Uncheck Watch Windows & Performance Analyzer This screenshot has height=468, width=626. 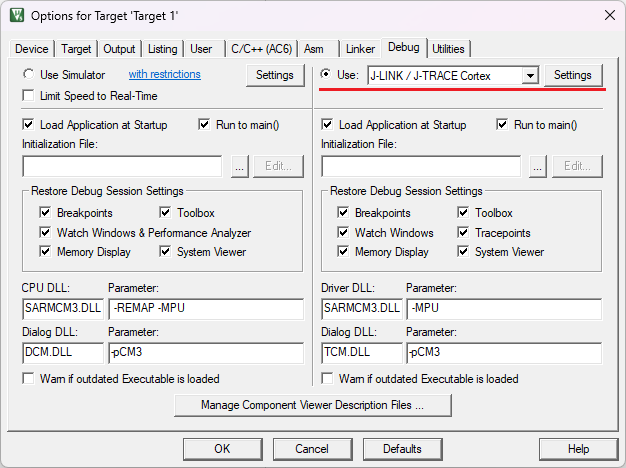click(x=46, y=233)
